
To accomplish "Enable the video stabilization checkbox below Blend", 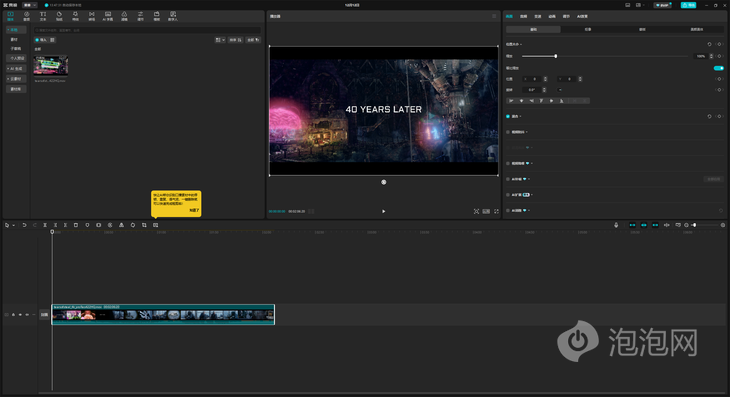I will click(x=508, y=132).
